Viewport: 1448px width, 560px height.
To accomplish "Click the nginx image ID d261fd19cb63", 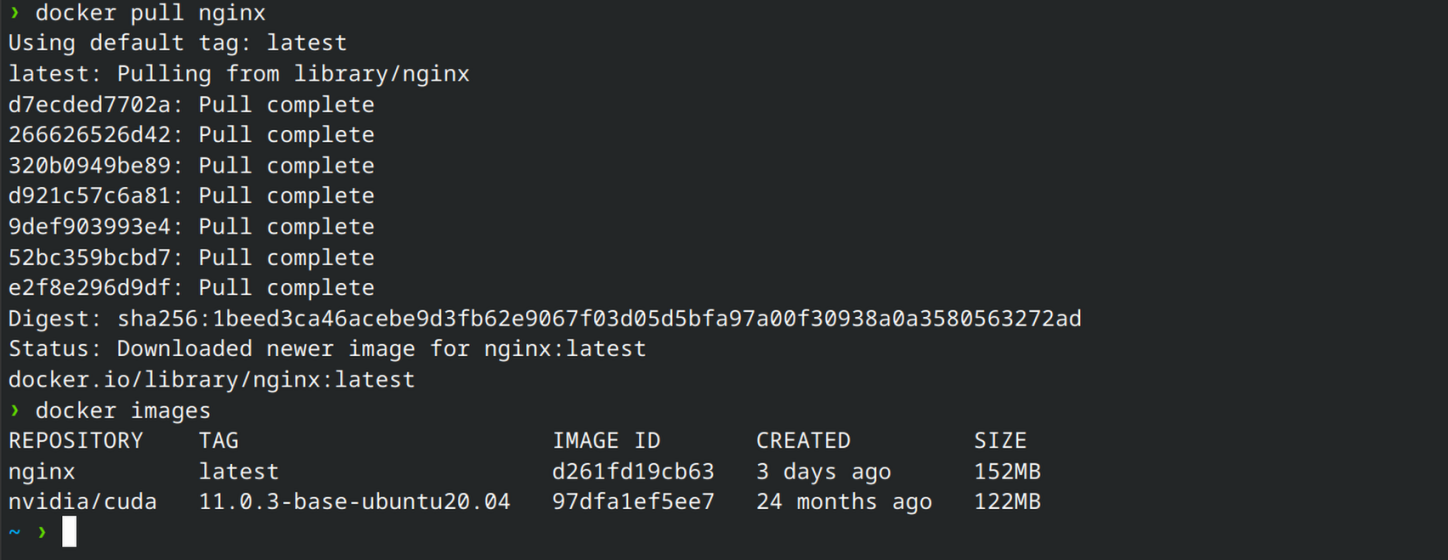I will (633, 471).
